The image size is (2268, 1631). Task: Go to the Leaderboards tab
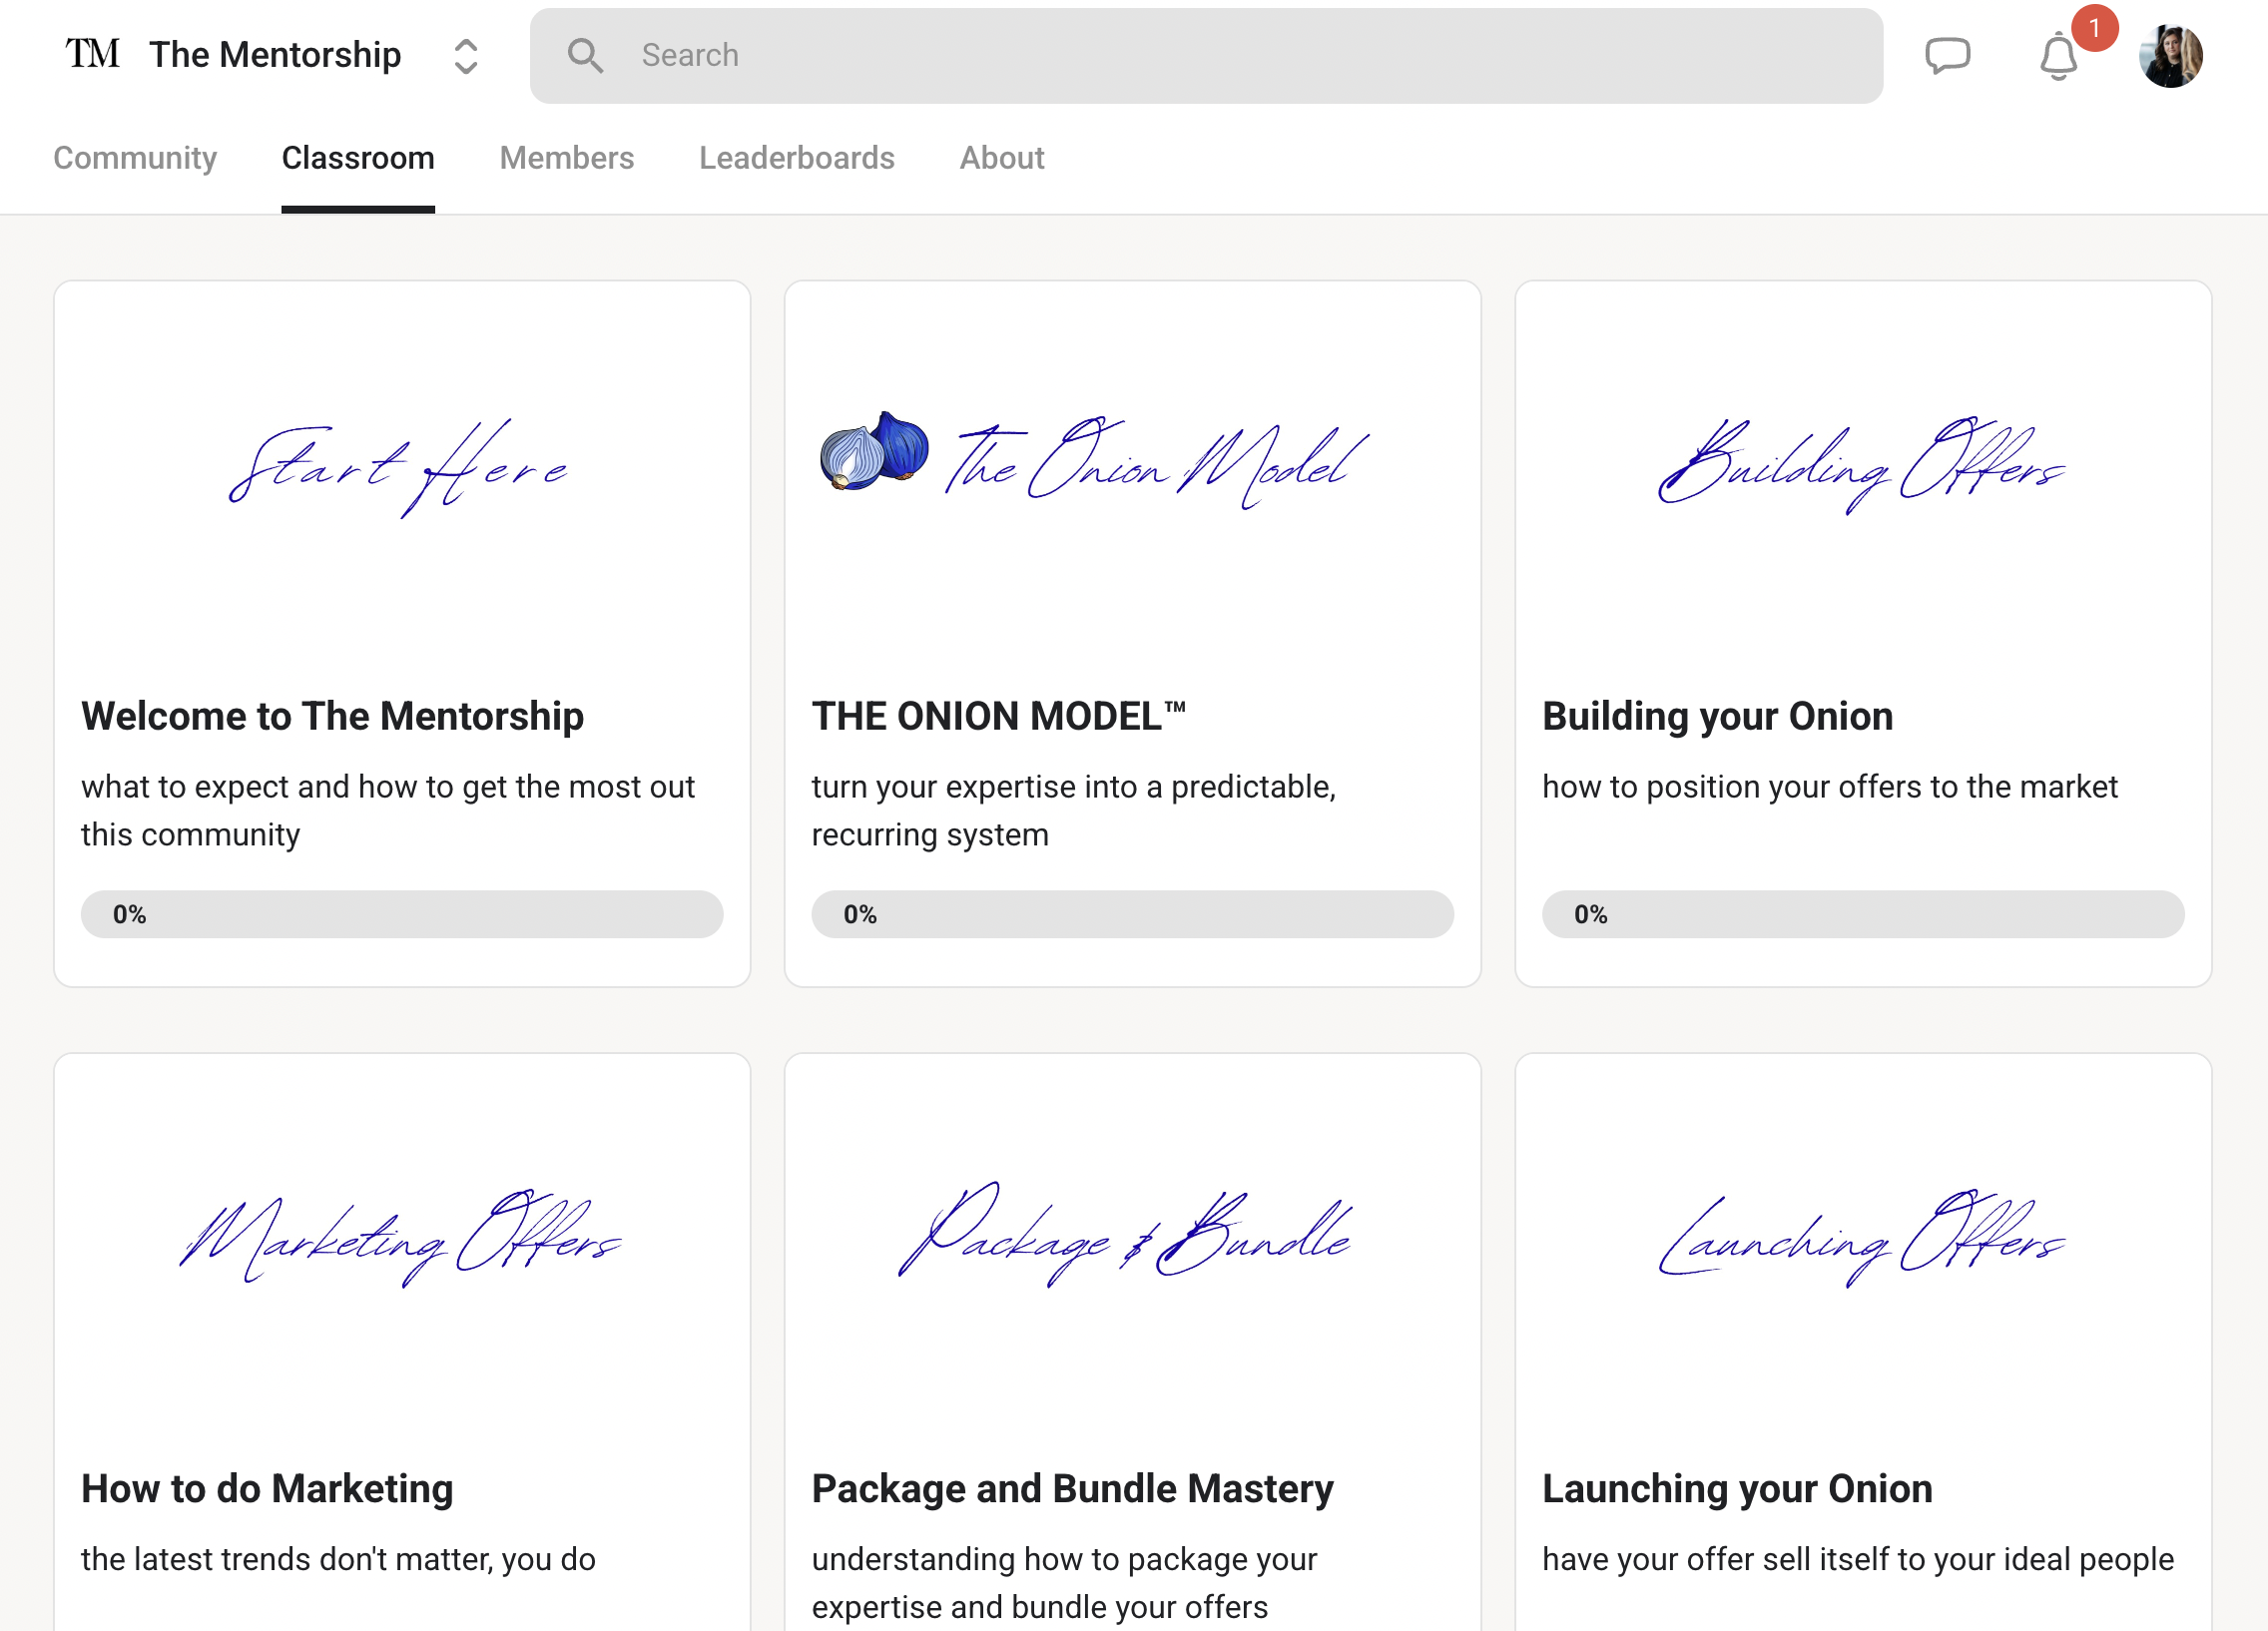[796, 158]
